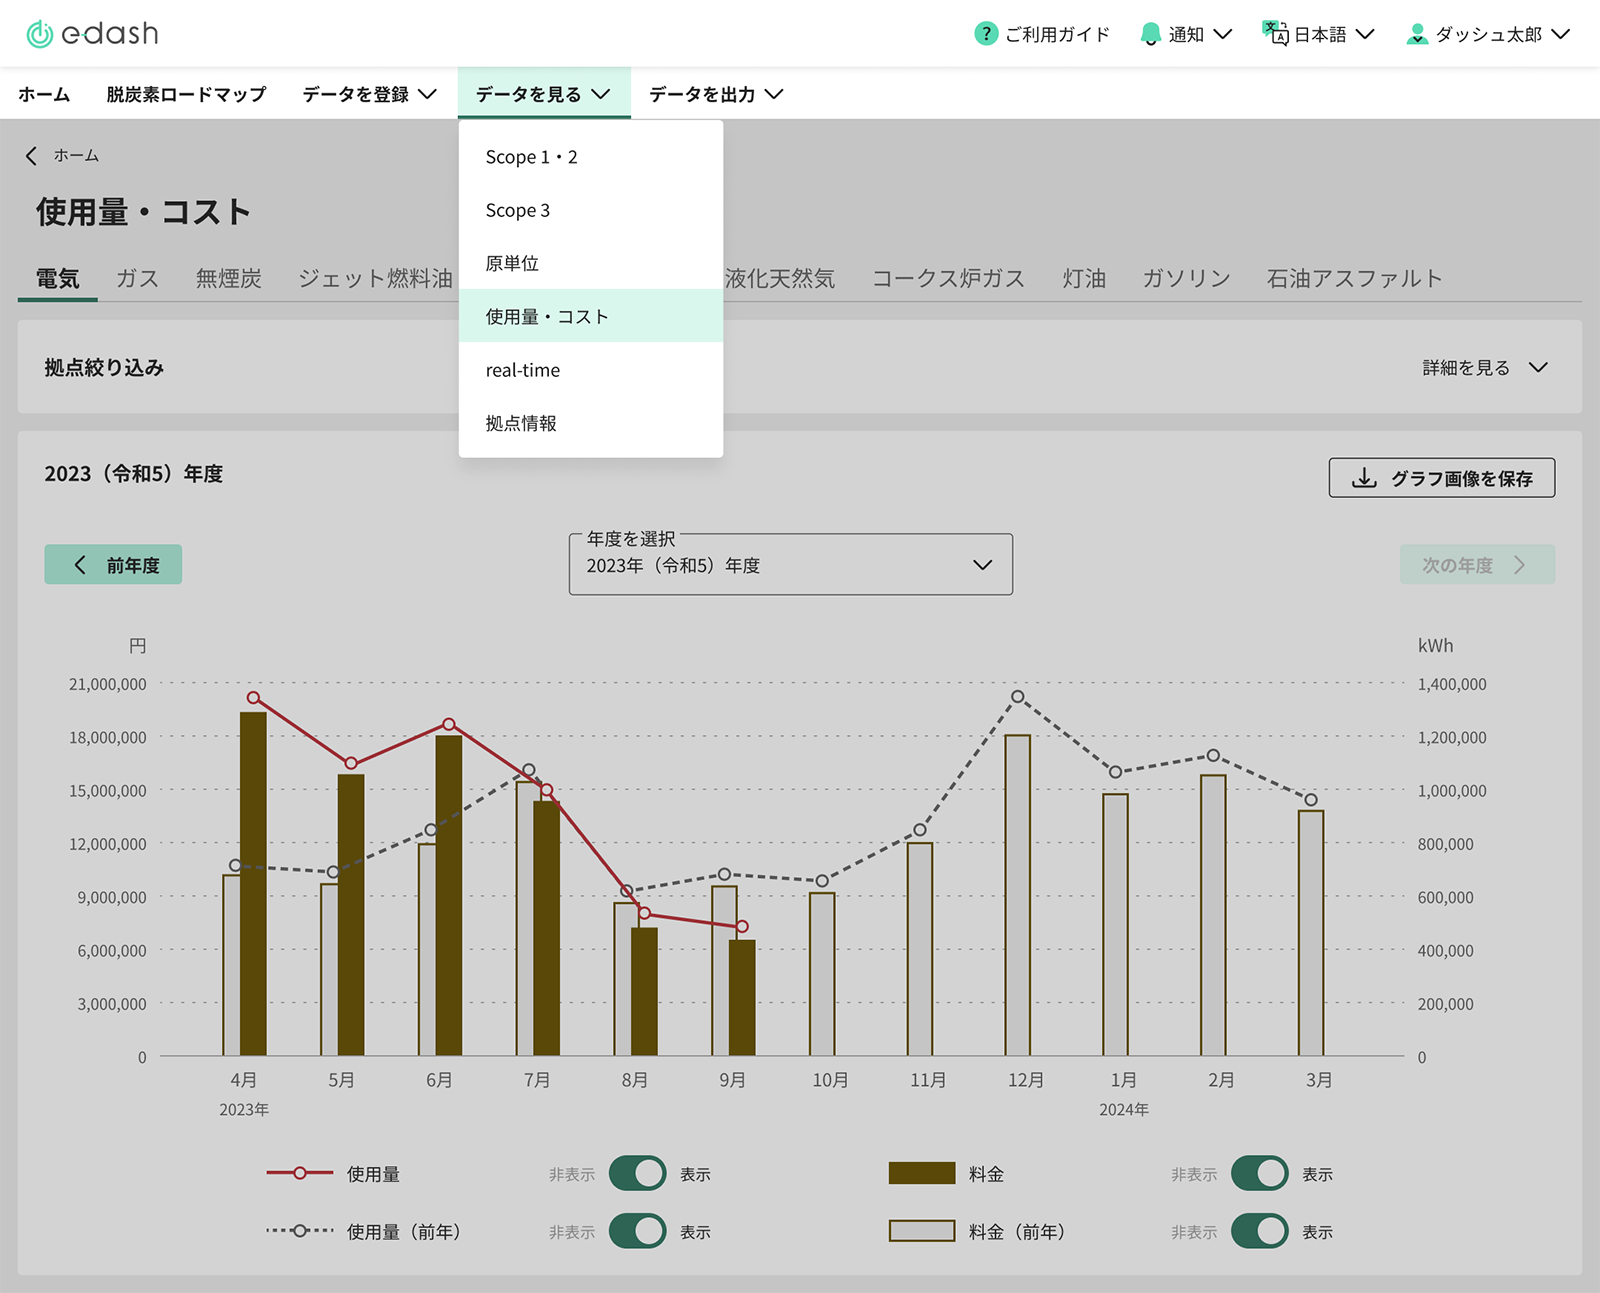Select 原単位 from the データを見る menu
Screen dimensions: 1600x1293
[x=512, y=263]
